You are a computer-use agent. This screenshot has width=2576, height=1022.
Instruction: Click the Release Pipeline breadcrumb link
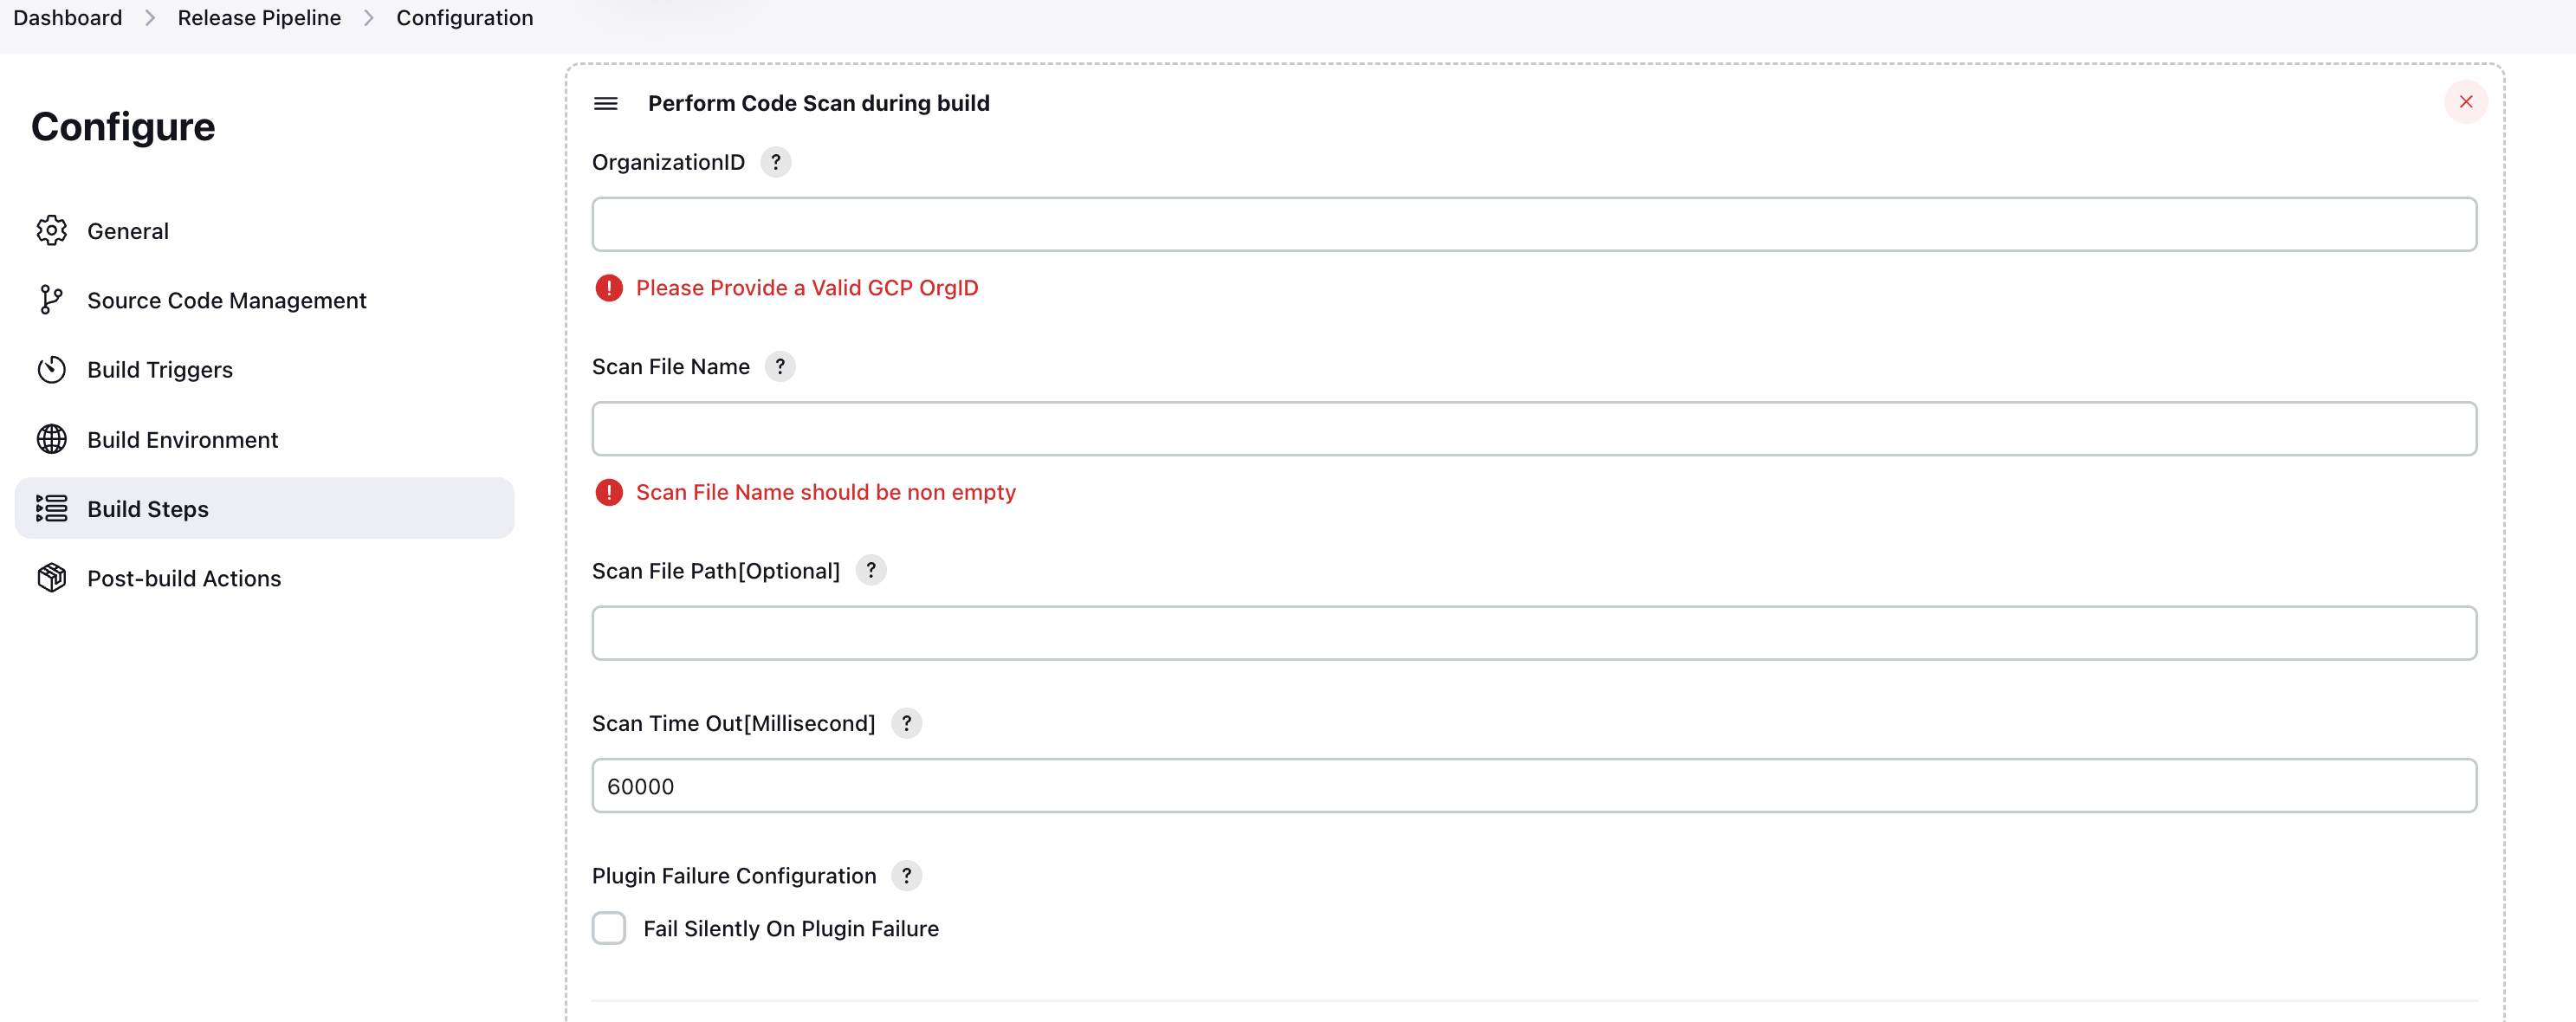click(262, 18)
